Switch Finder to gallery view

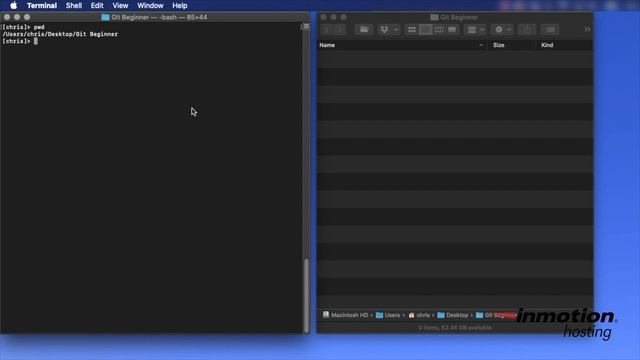pos(452,29)
